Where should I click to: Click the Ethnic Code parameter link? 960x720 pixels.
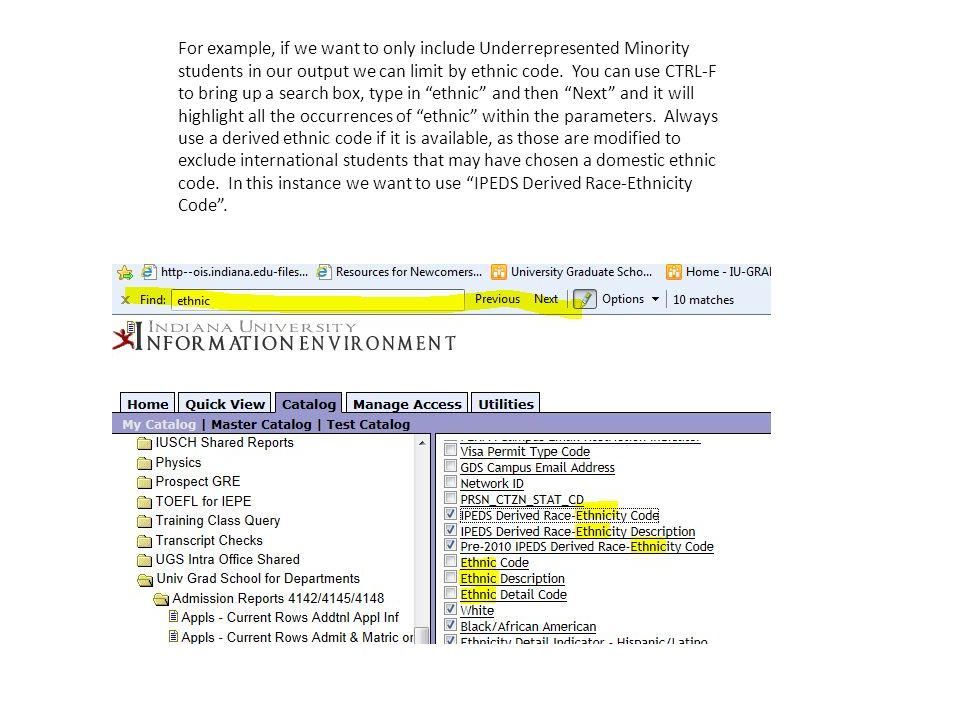click(x=494, y=563)
